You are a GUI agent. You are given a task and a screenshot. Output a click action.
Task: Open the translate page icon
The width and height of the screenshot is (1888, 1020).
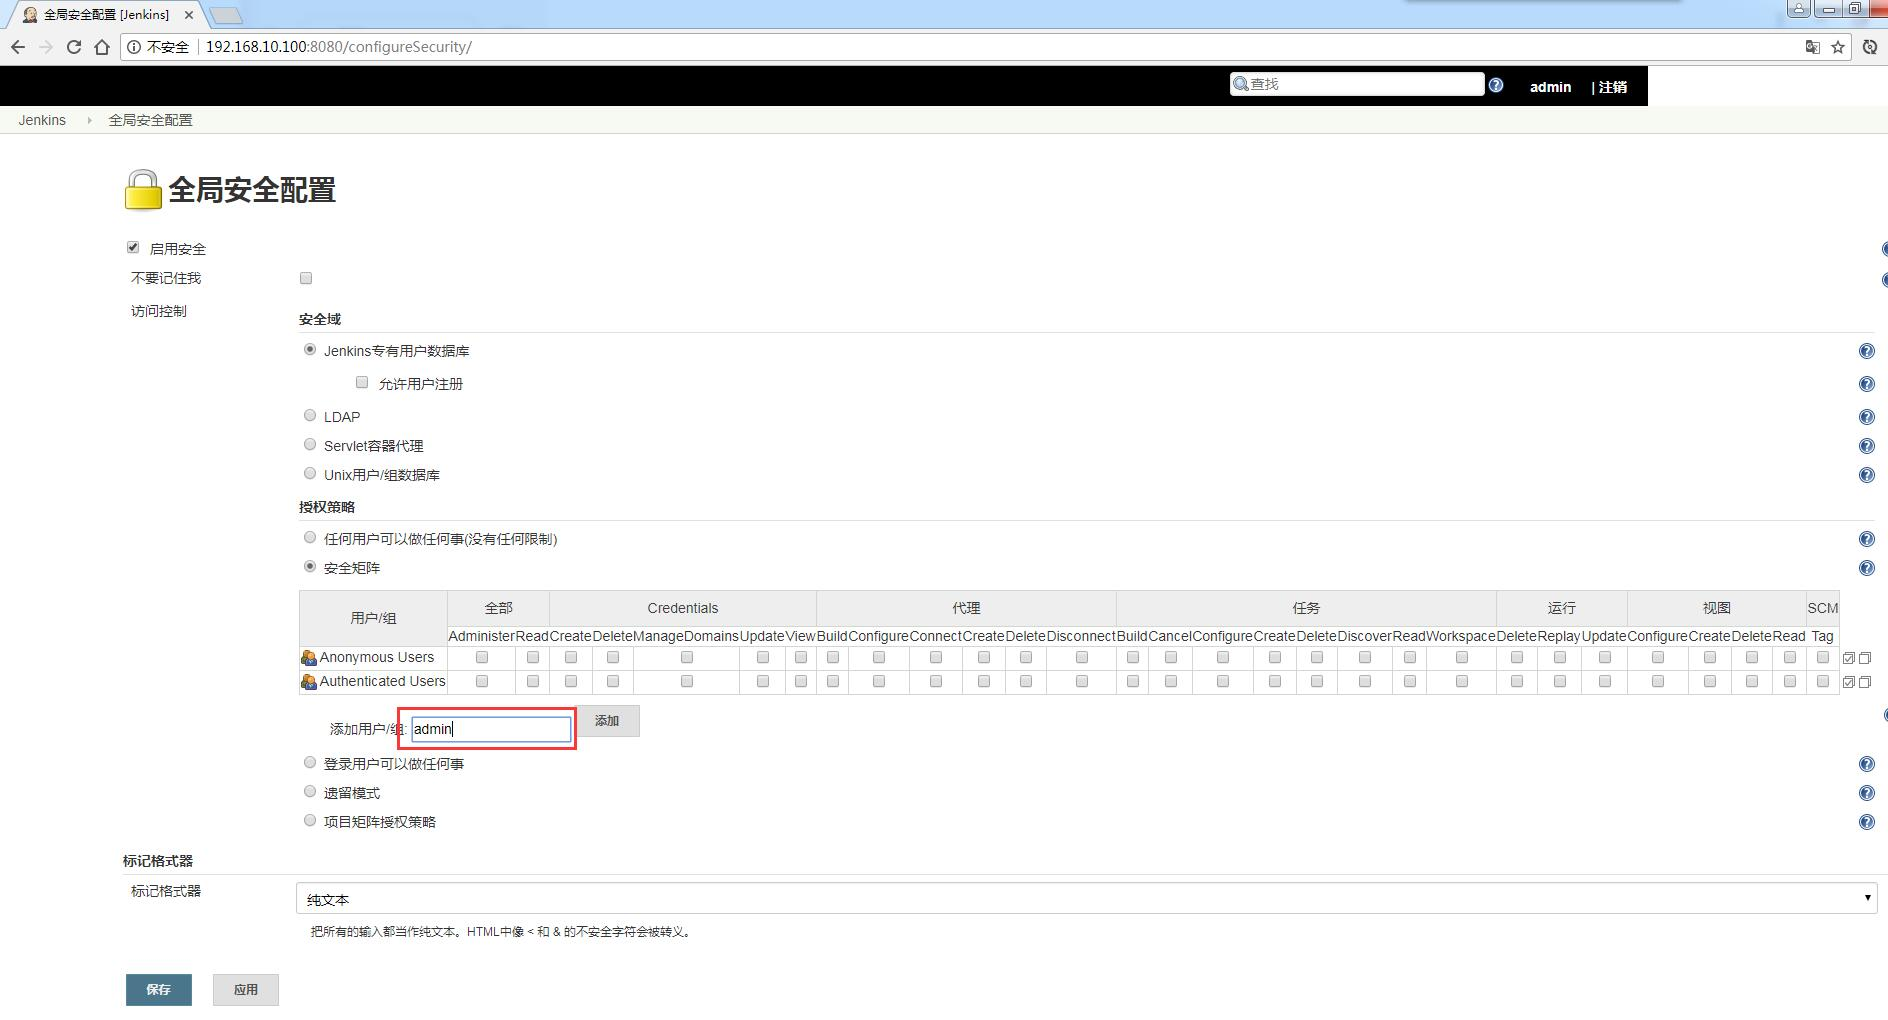tap(1812, 47)
